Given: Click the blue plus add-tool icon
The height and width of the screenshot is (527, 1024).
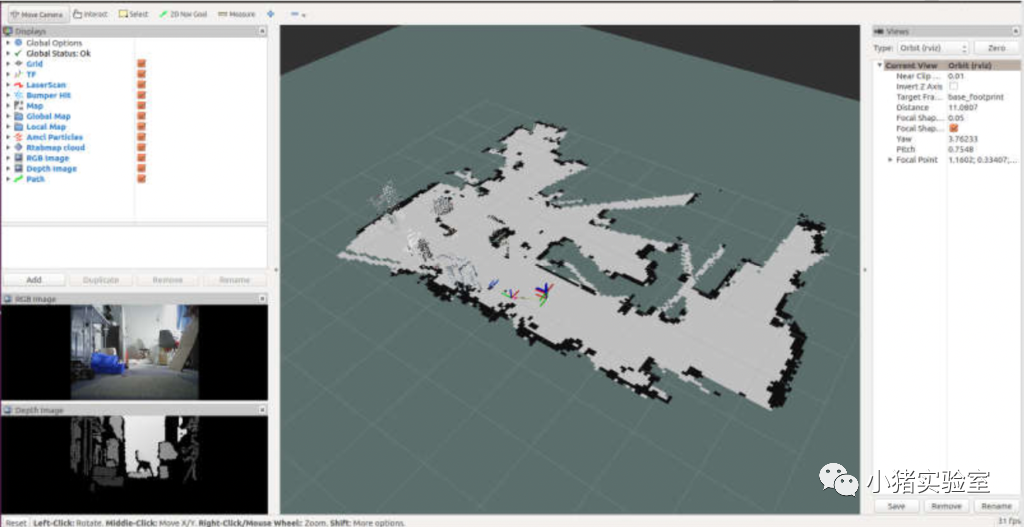Looking at the screenshot, I should pyautogui.click(x=271, y=14).
